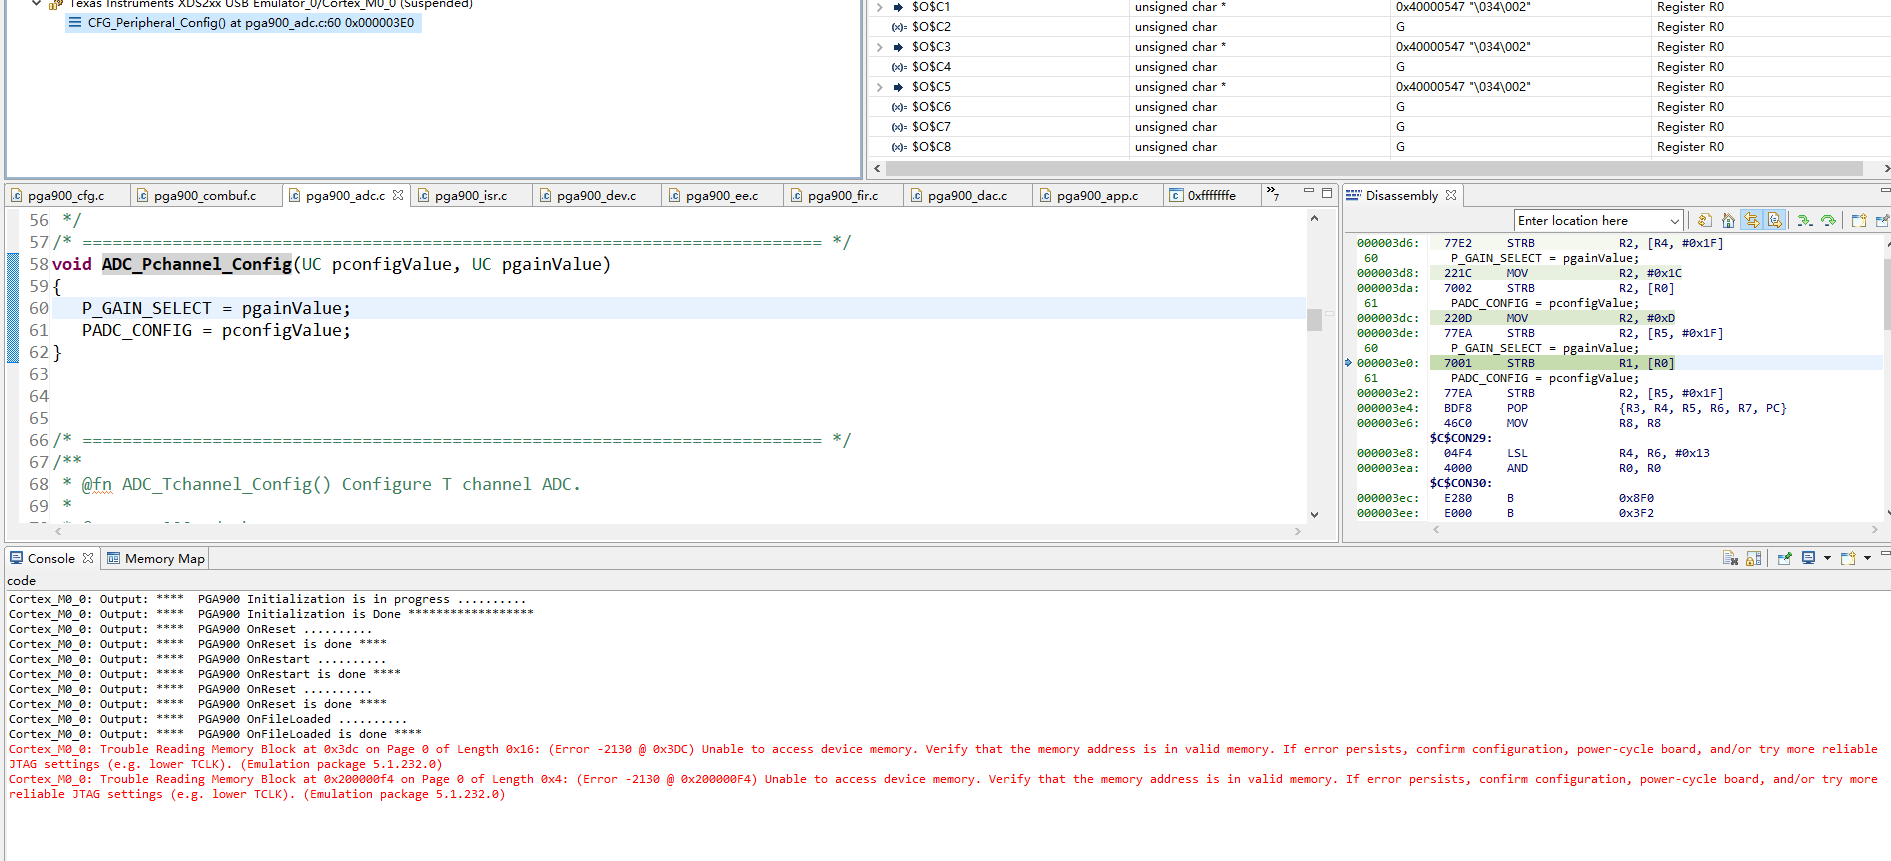Close the Console tab

click(88, 558)
